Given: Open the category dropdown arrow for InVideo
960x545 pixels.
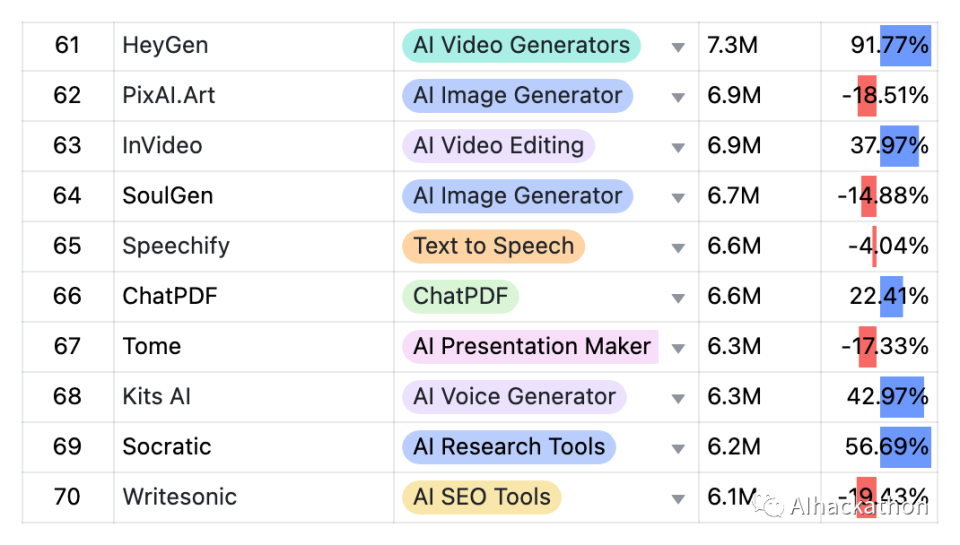Looking at the screenshot, I should click(678, 147).
